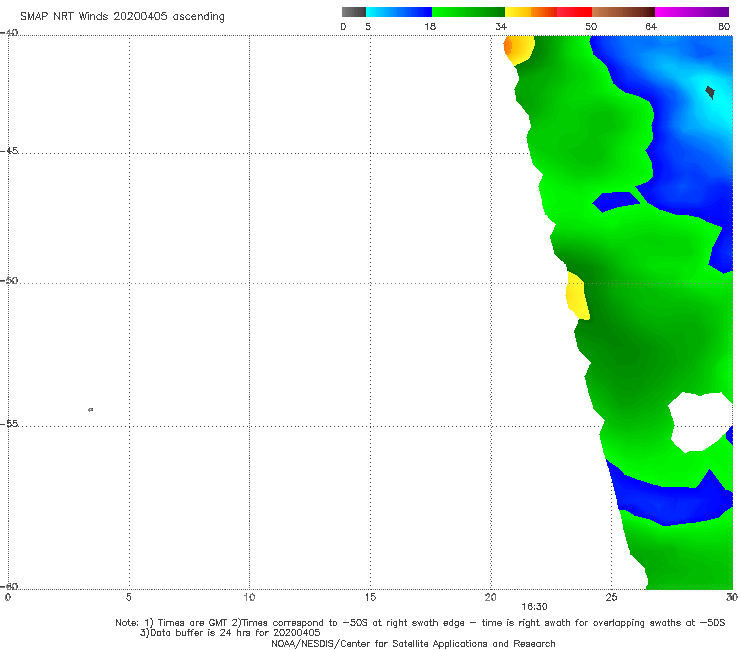Image resolution: width=740 pixels, height=650 pixels.
Task: Click the latitude axis label "-45"
Action: click(x=9, y=151)
